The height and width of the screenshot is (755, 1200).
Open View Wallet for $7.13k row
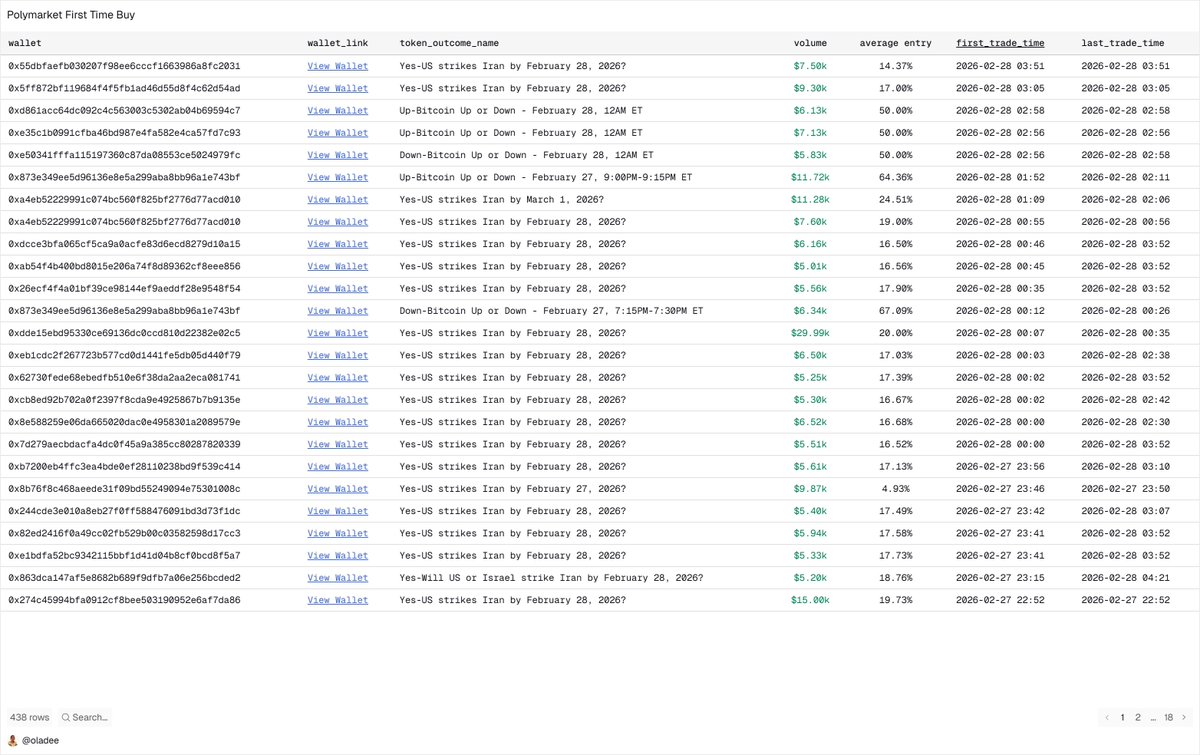[x=337, y=133]
